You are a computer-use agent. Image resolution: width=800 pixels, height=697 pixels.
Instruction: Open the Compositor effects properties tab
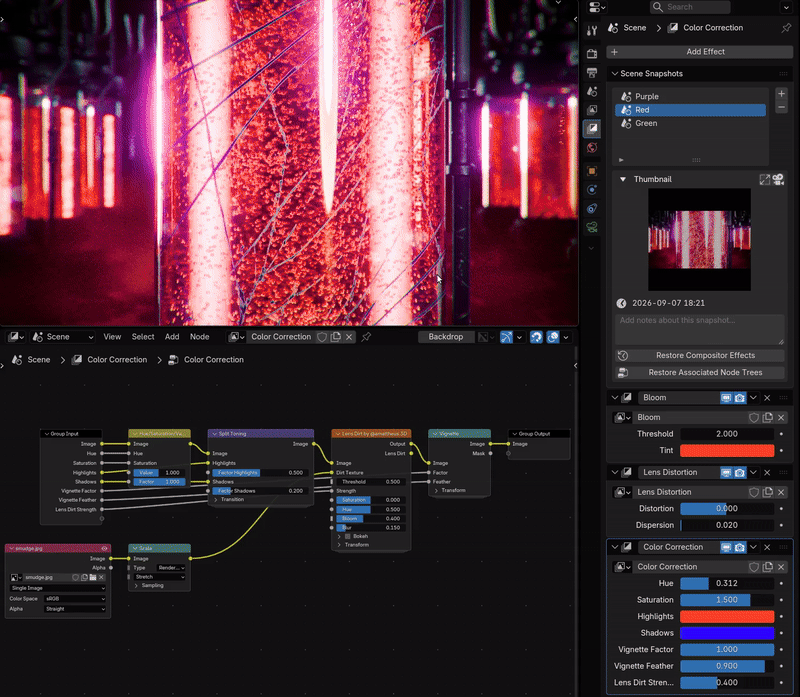point(592,129)
